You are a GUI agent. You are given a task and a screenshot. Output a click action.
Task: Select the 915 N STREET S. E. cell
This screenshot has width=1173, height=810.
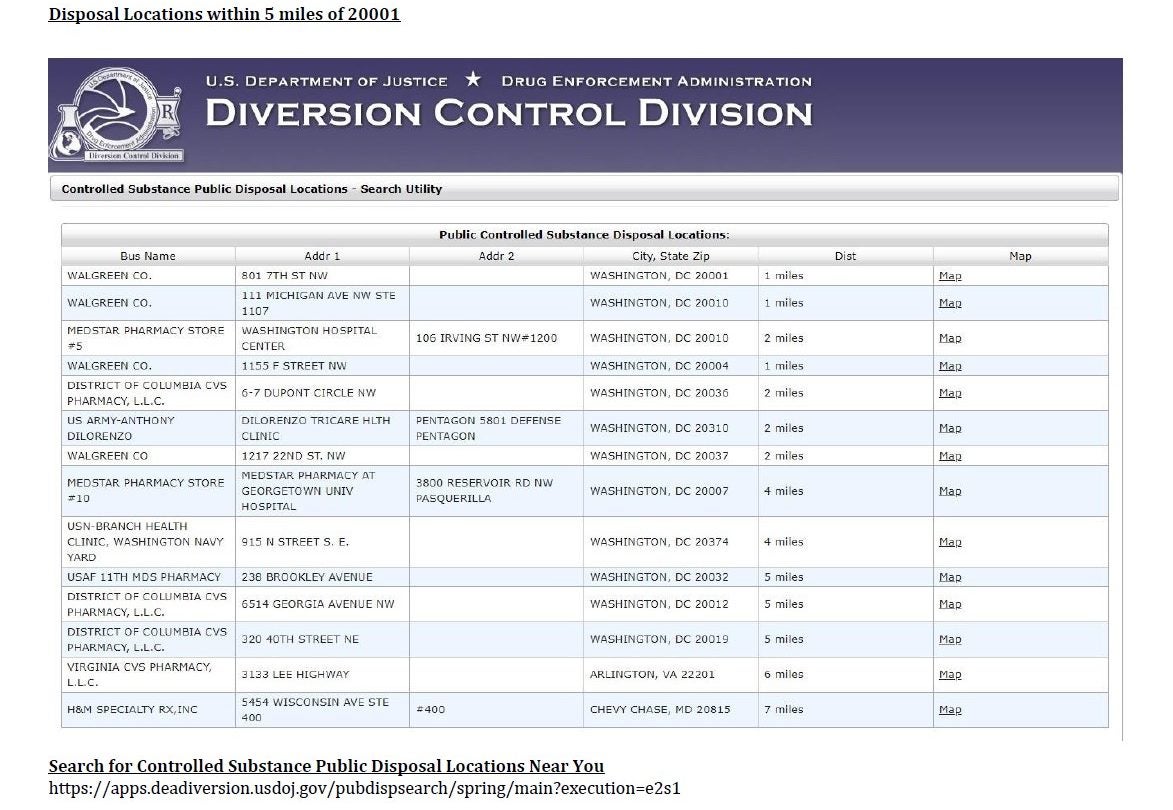coord(322,541)
